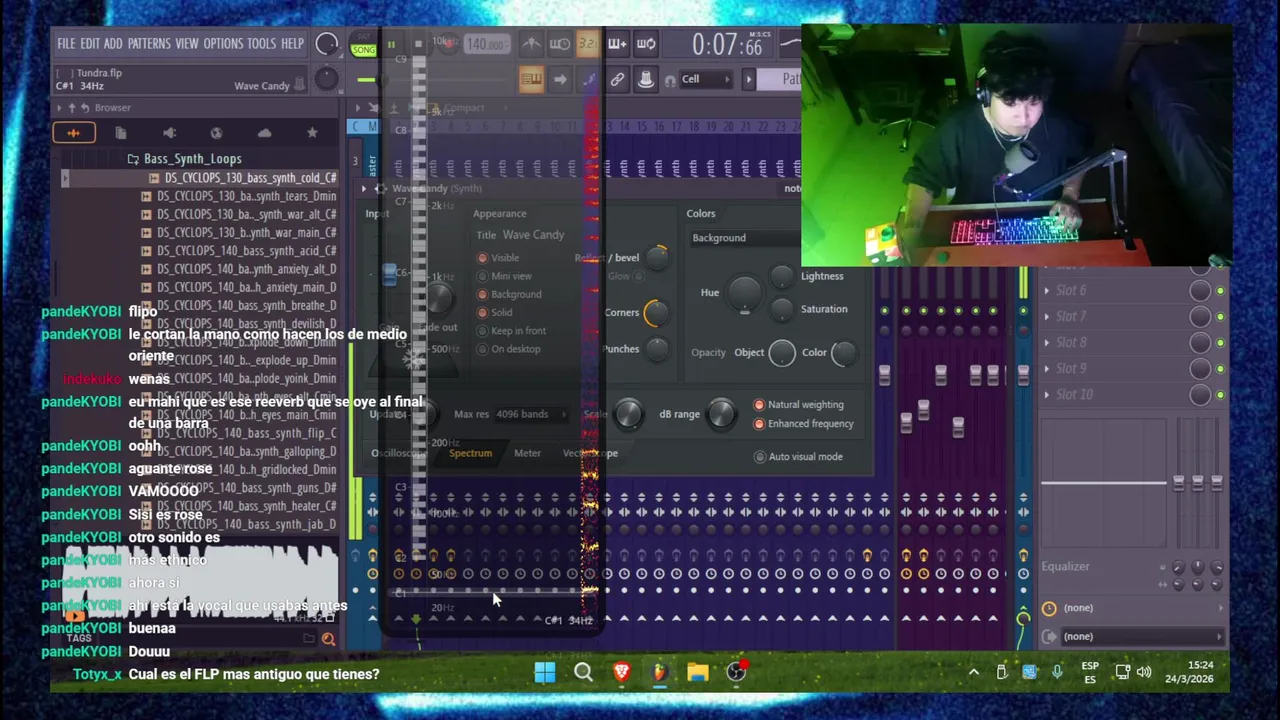The width and height of the screenshot is (1280, 720).
Task: Toggle the overdub (blend recording) icon
Action: [x=617, y=43]
